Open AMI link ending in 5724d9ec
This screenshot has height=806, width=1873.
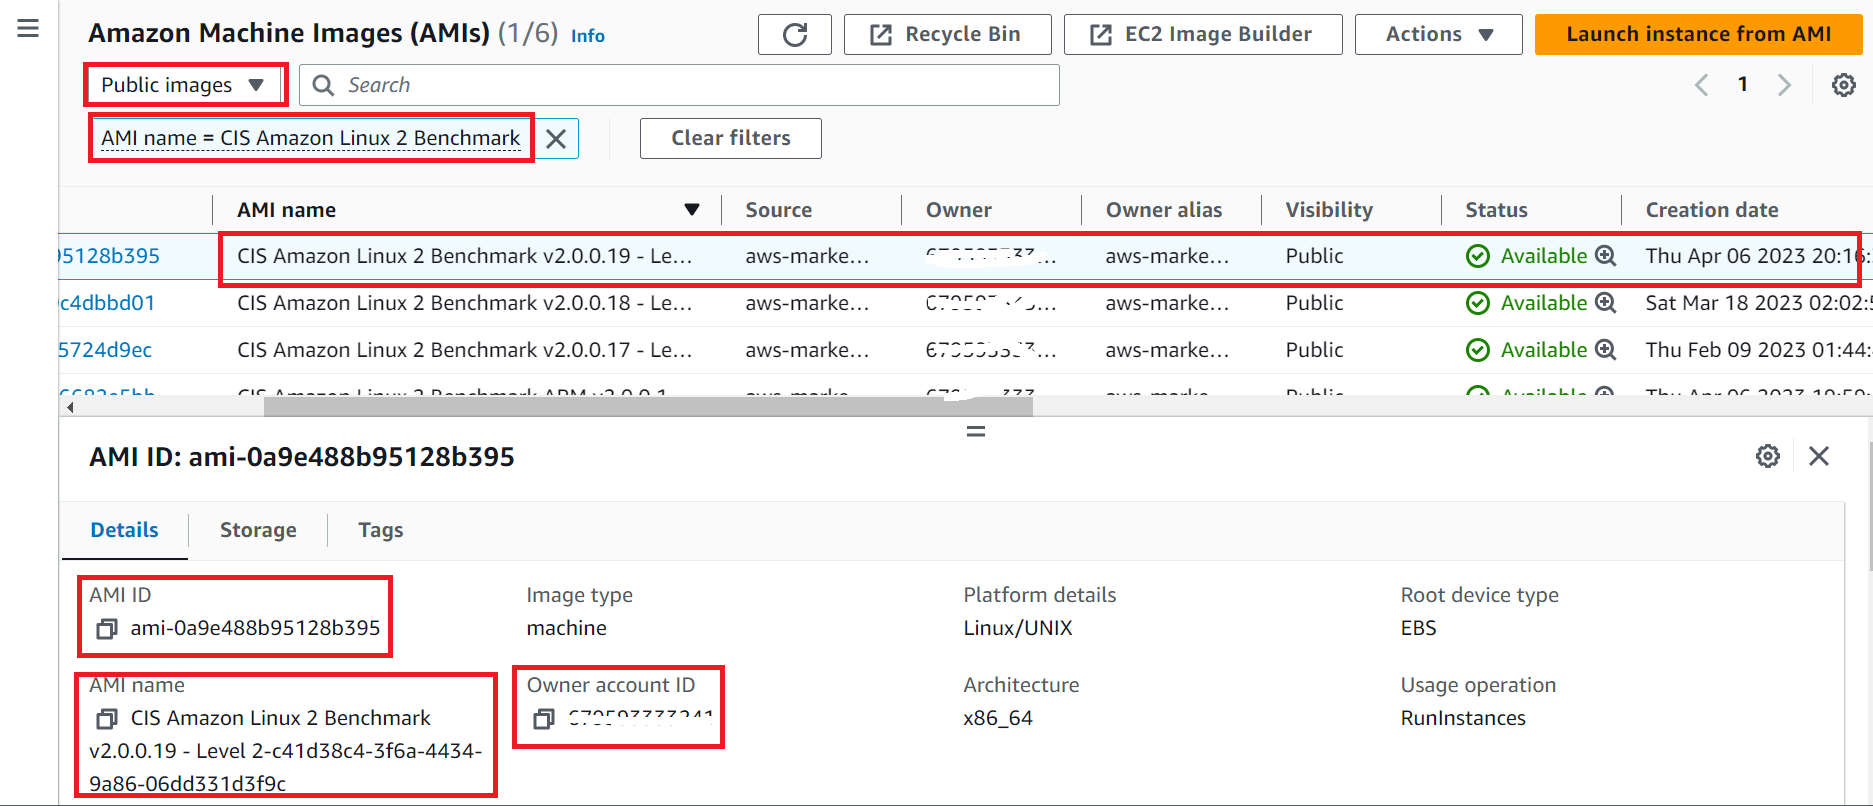click(105, 350)
